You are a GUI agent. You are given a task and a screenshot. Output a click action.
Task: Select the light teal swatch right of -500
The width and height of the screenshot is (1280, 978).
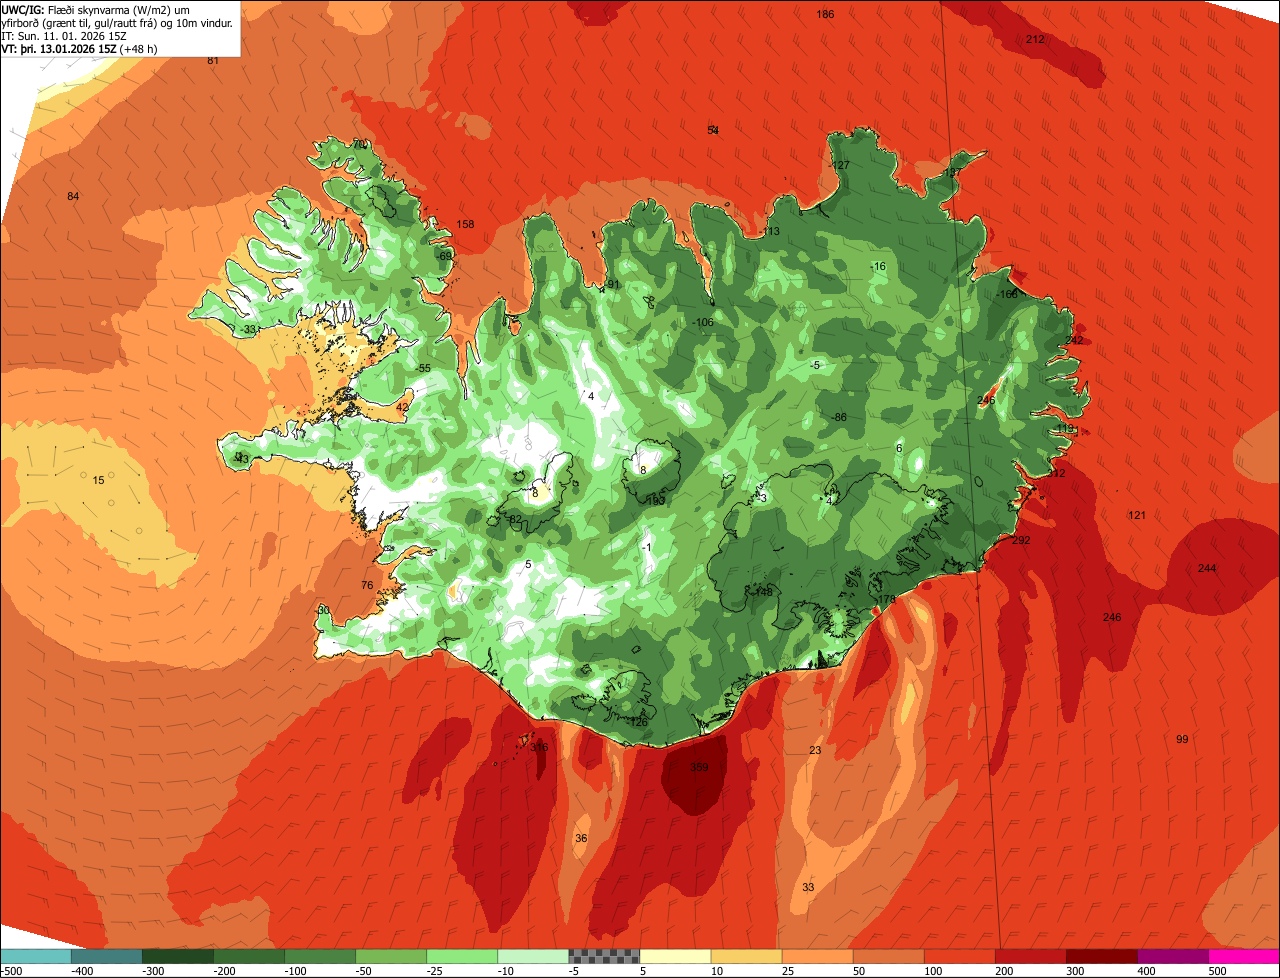[x=35, y=956]
